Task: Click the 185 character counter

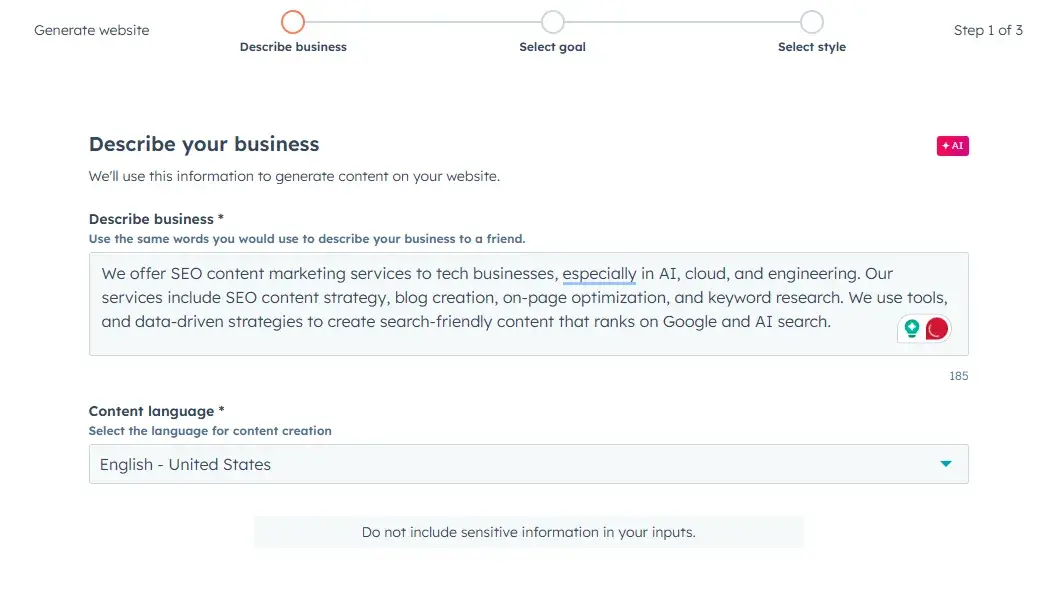Action: click(x=958, y=376)
